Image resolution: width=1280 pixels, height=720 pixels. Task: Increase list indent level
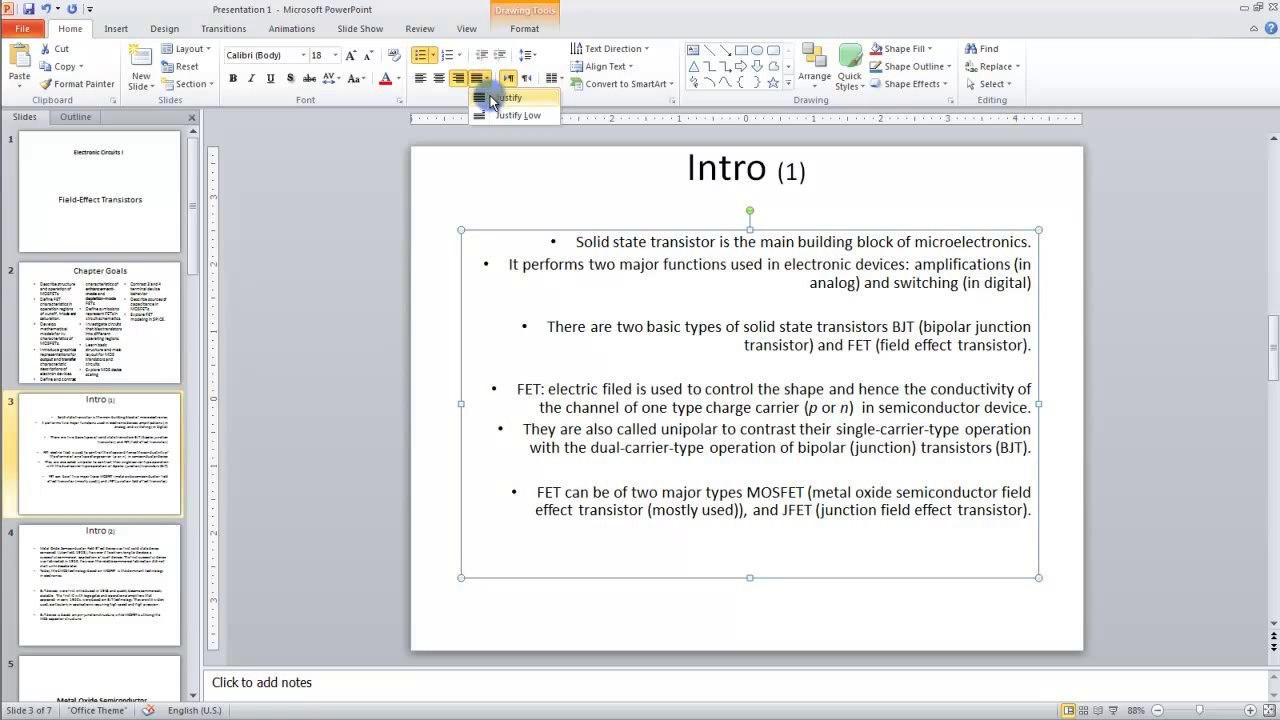point(501,55)
